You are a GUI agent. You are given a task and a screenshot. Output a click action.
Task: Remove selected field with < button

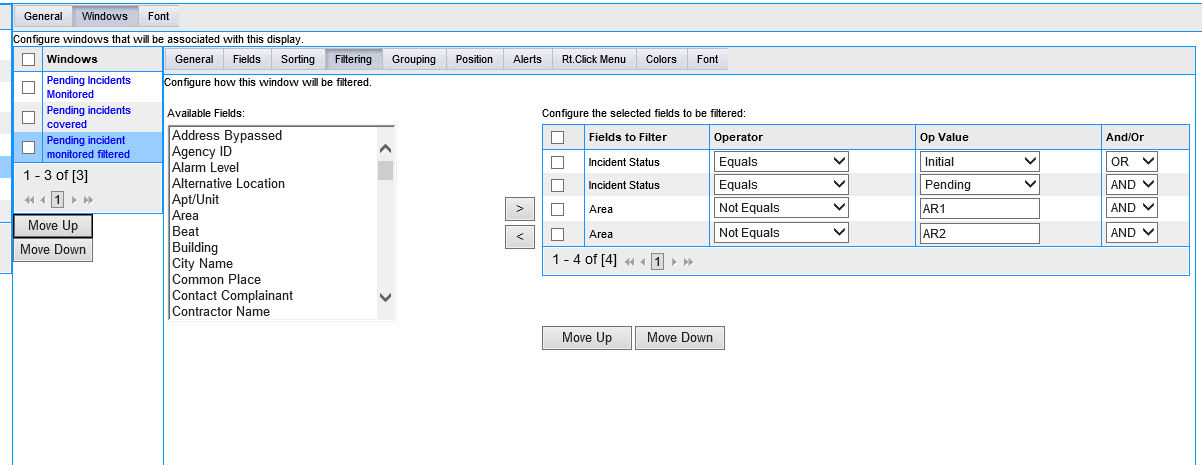point(519,237)
